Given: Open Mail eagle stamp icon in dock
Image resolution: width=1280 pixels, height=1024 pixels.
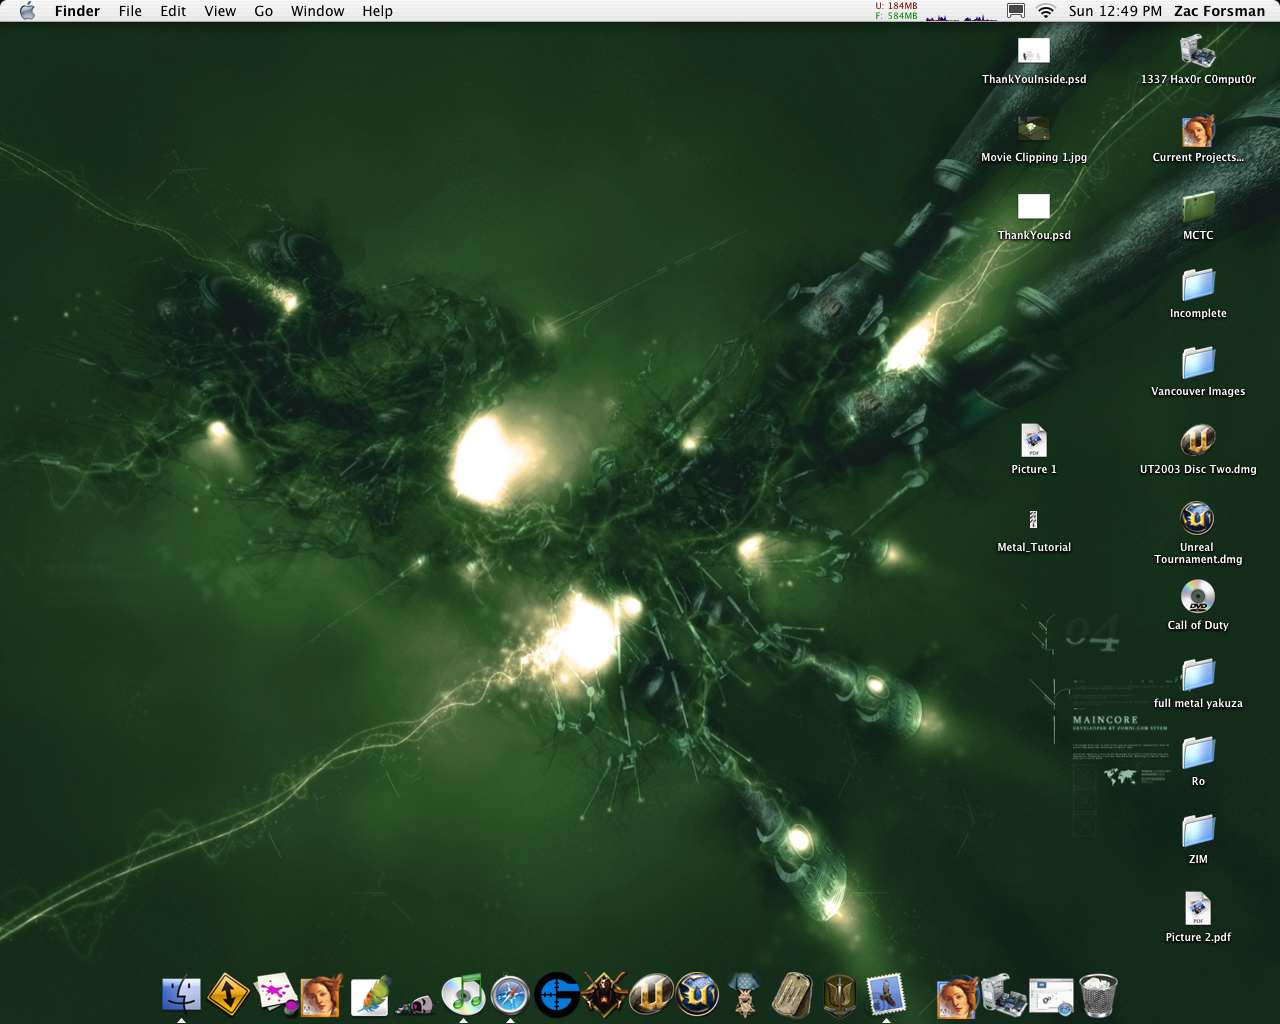Looking at the screenshot, I should 886,994.
